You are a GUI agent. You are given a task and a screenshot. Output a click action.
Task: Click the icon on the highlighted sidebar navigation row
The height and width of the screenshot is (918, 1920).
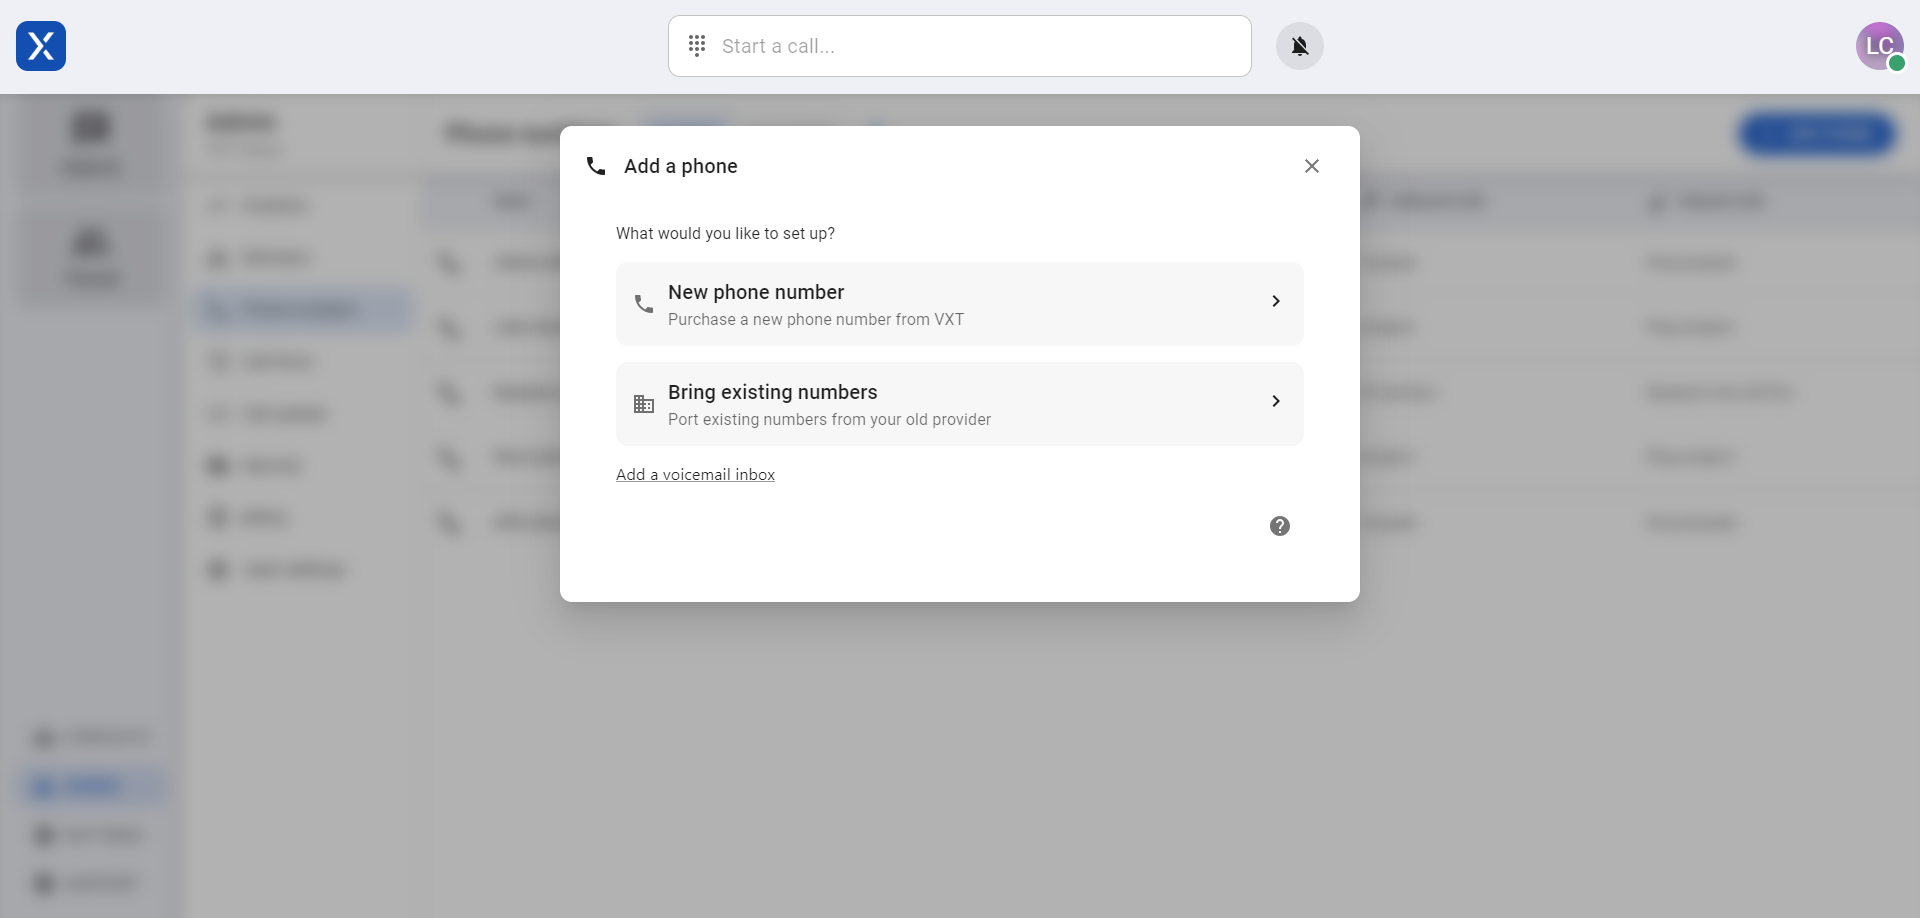42,786
